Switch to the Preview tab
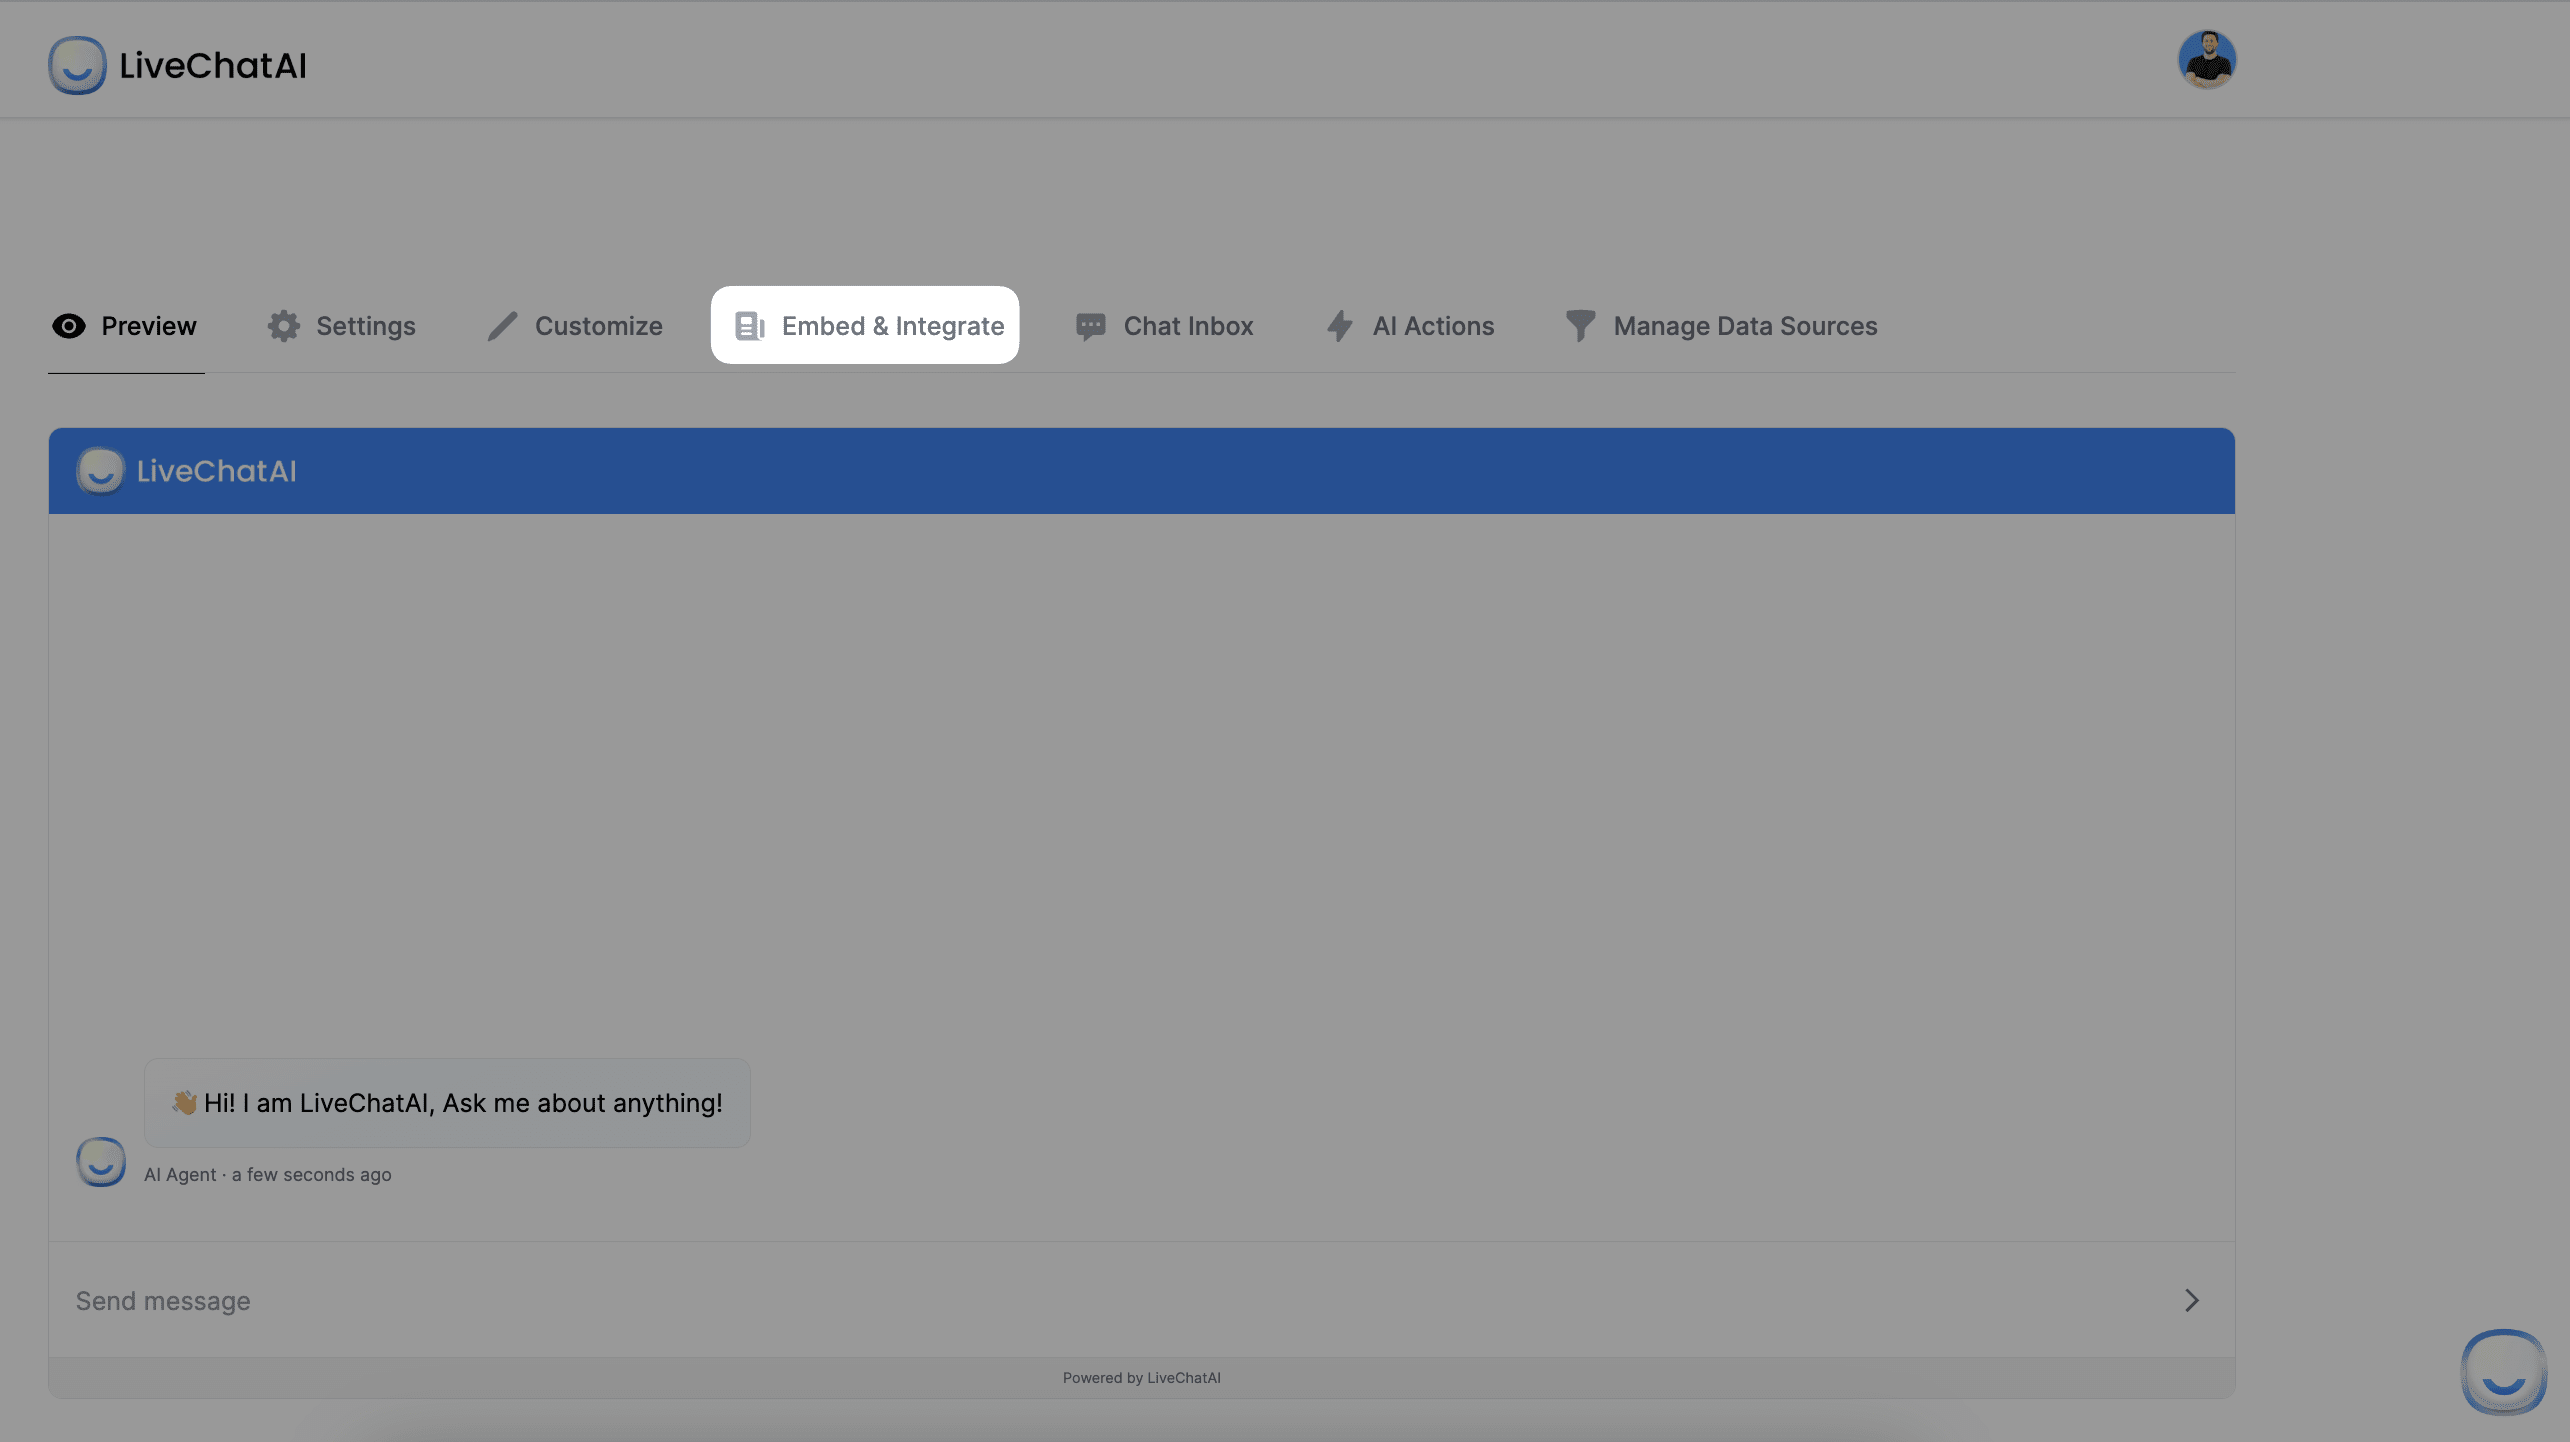The height and width of the screenshot is (1442, 2570). (126, 326)
